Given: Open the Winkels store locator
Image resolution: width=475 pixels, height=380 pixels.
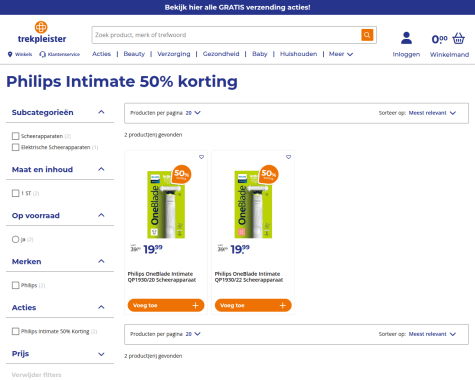Looking at the screenshot, I should point(20,54).
